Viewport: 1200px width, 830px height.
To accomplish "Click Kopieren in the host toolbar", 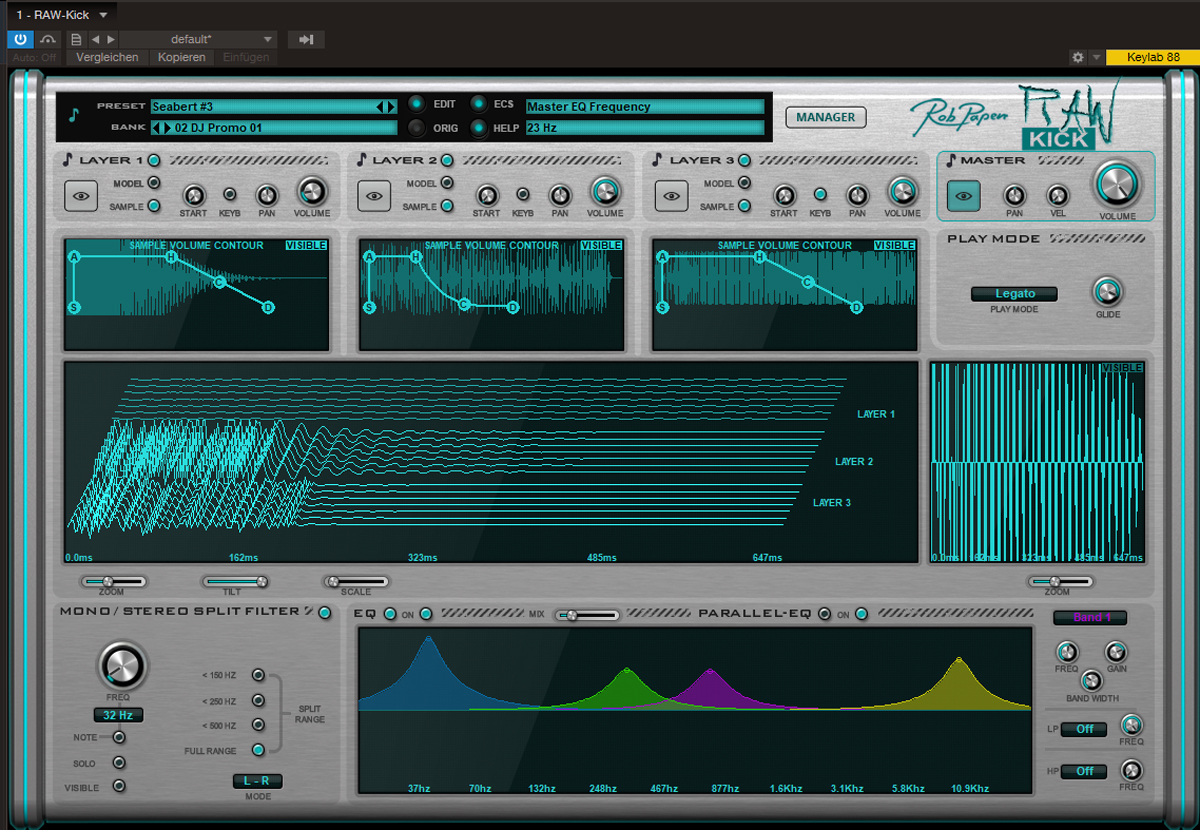I will [x=181, y=57].
